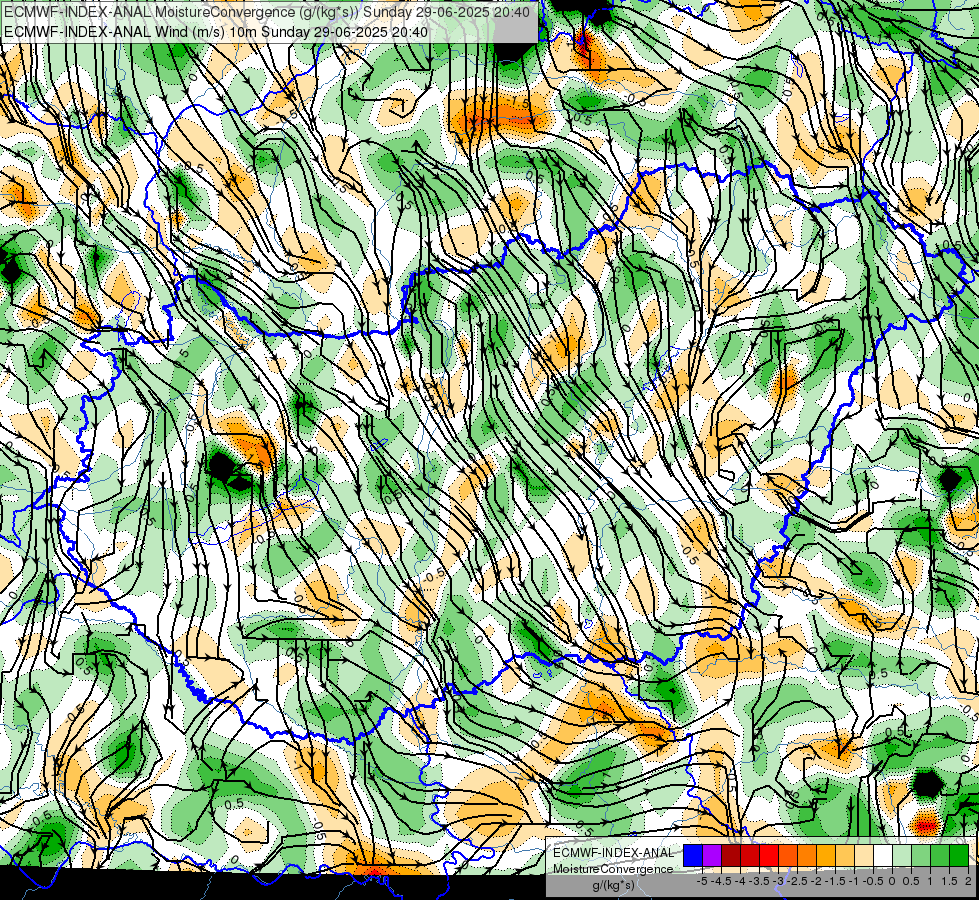The width and height of the screenshot is (979, 900).
Task: Select legend swatch between -2.5 and -2
Action: tap(807, 855)
